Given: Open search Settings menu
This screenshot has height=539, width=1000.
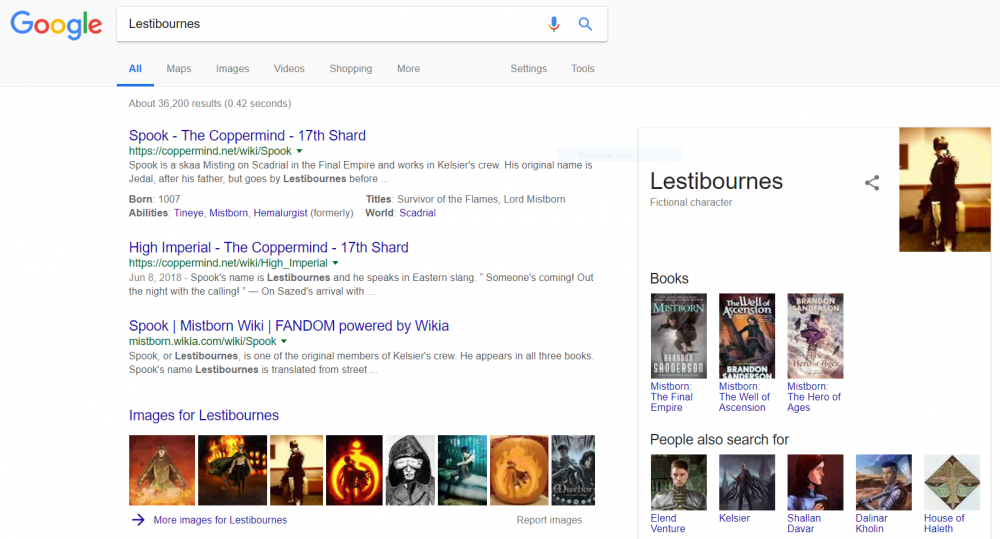Looking at the screenshot, I should coord(528,69).
